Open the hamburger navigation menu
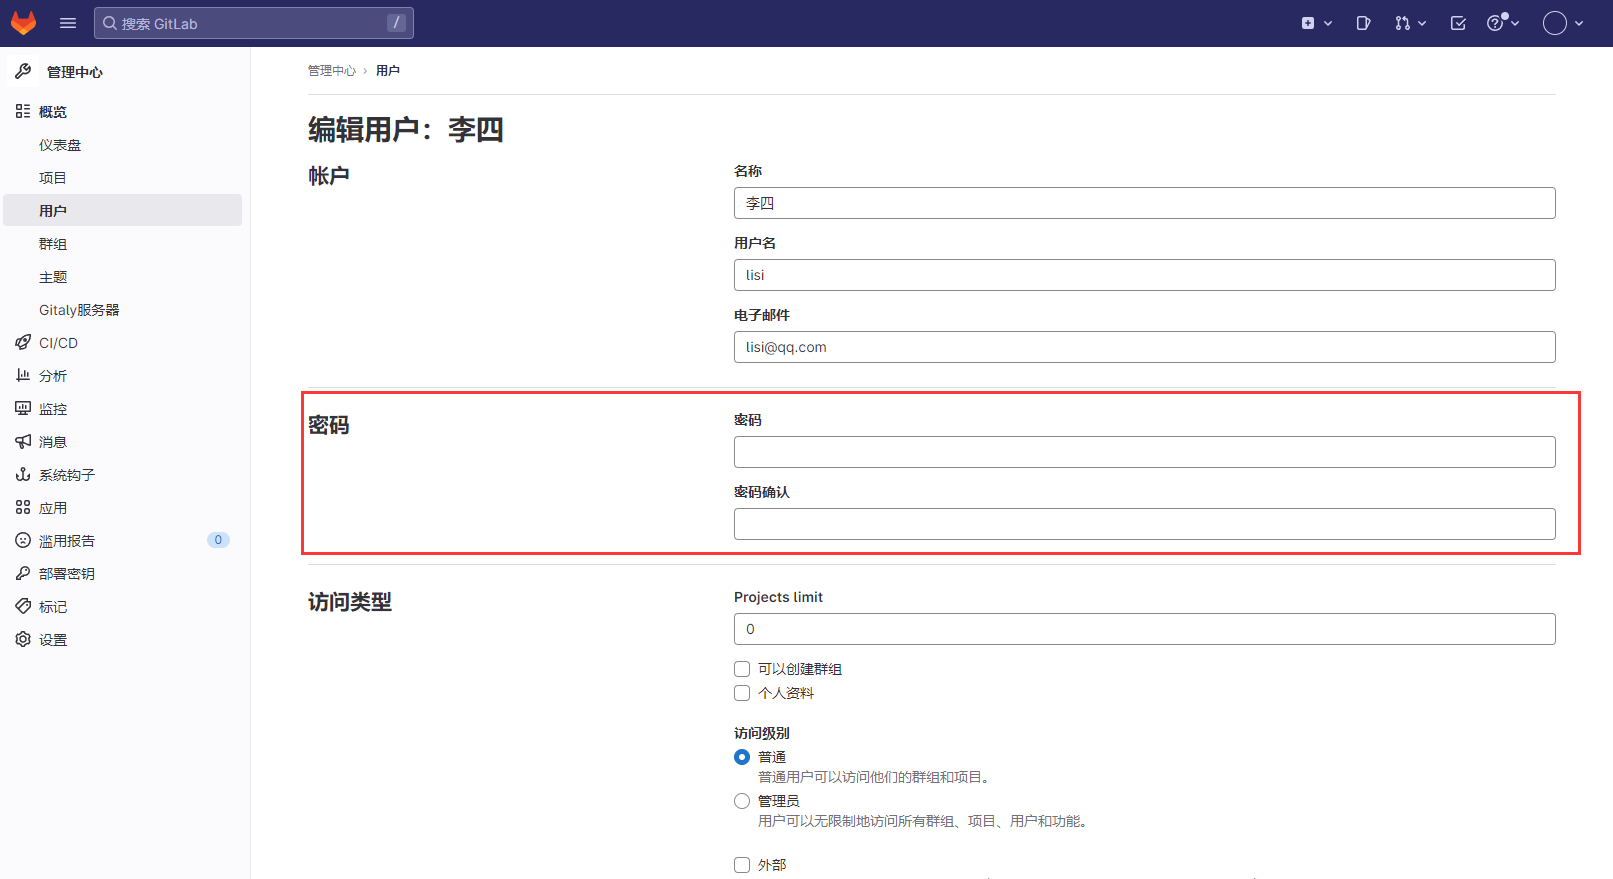Viewport: 1613px width, 879px height. tap(68, 23)
